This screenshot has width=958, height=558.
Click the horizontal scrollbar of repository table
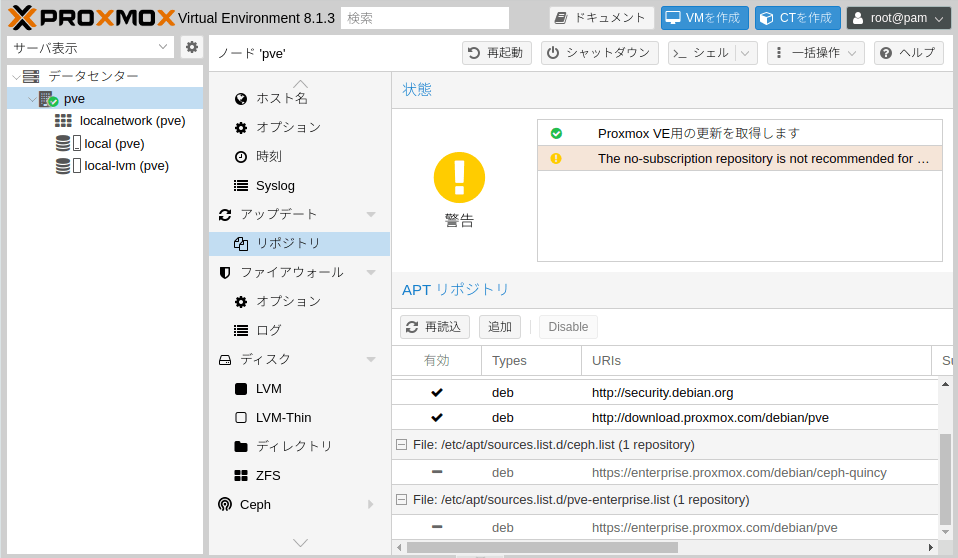click(x=542, y=547)
